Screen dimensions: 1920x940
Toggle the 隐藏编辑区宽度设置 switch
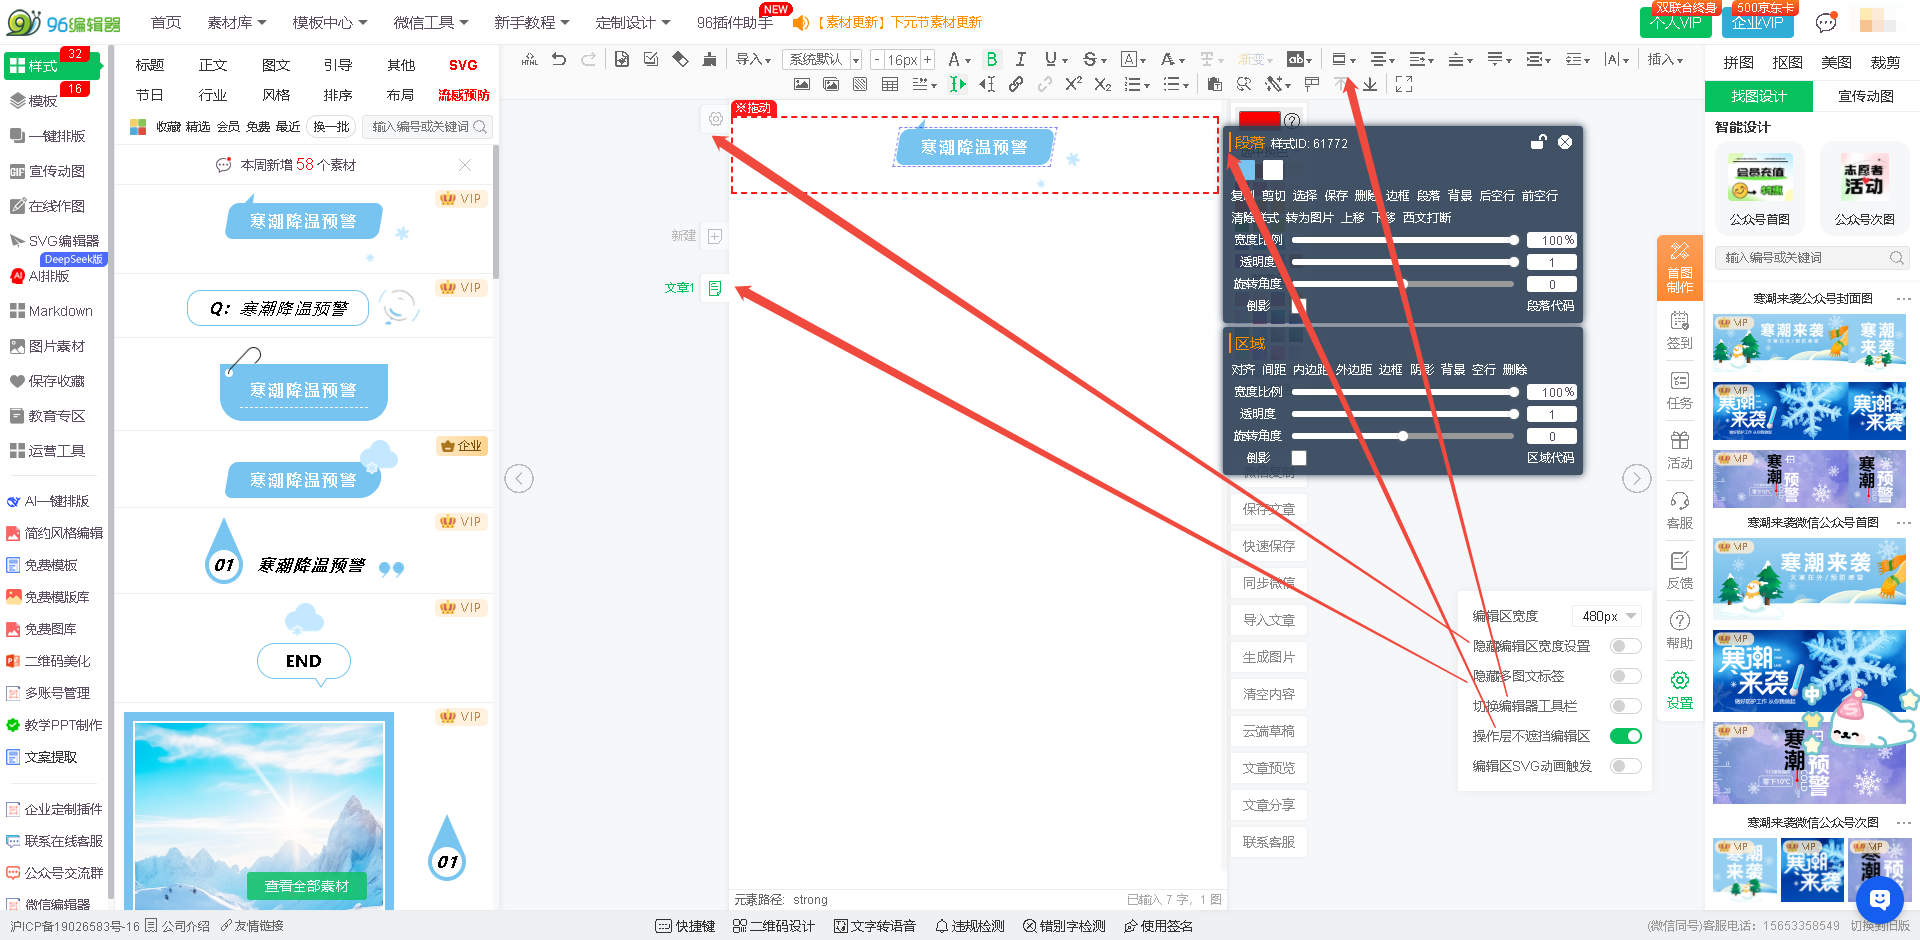[x=1625, y=646]
